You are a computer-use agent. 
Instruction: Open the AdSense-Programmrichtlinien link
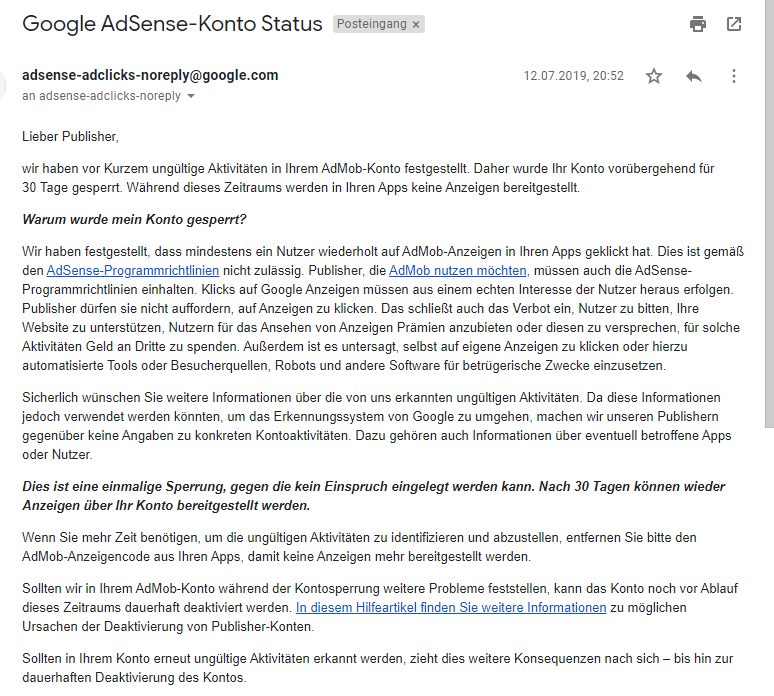[x=133, y=271]
